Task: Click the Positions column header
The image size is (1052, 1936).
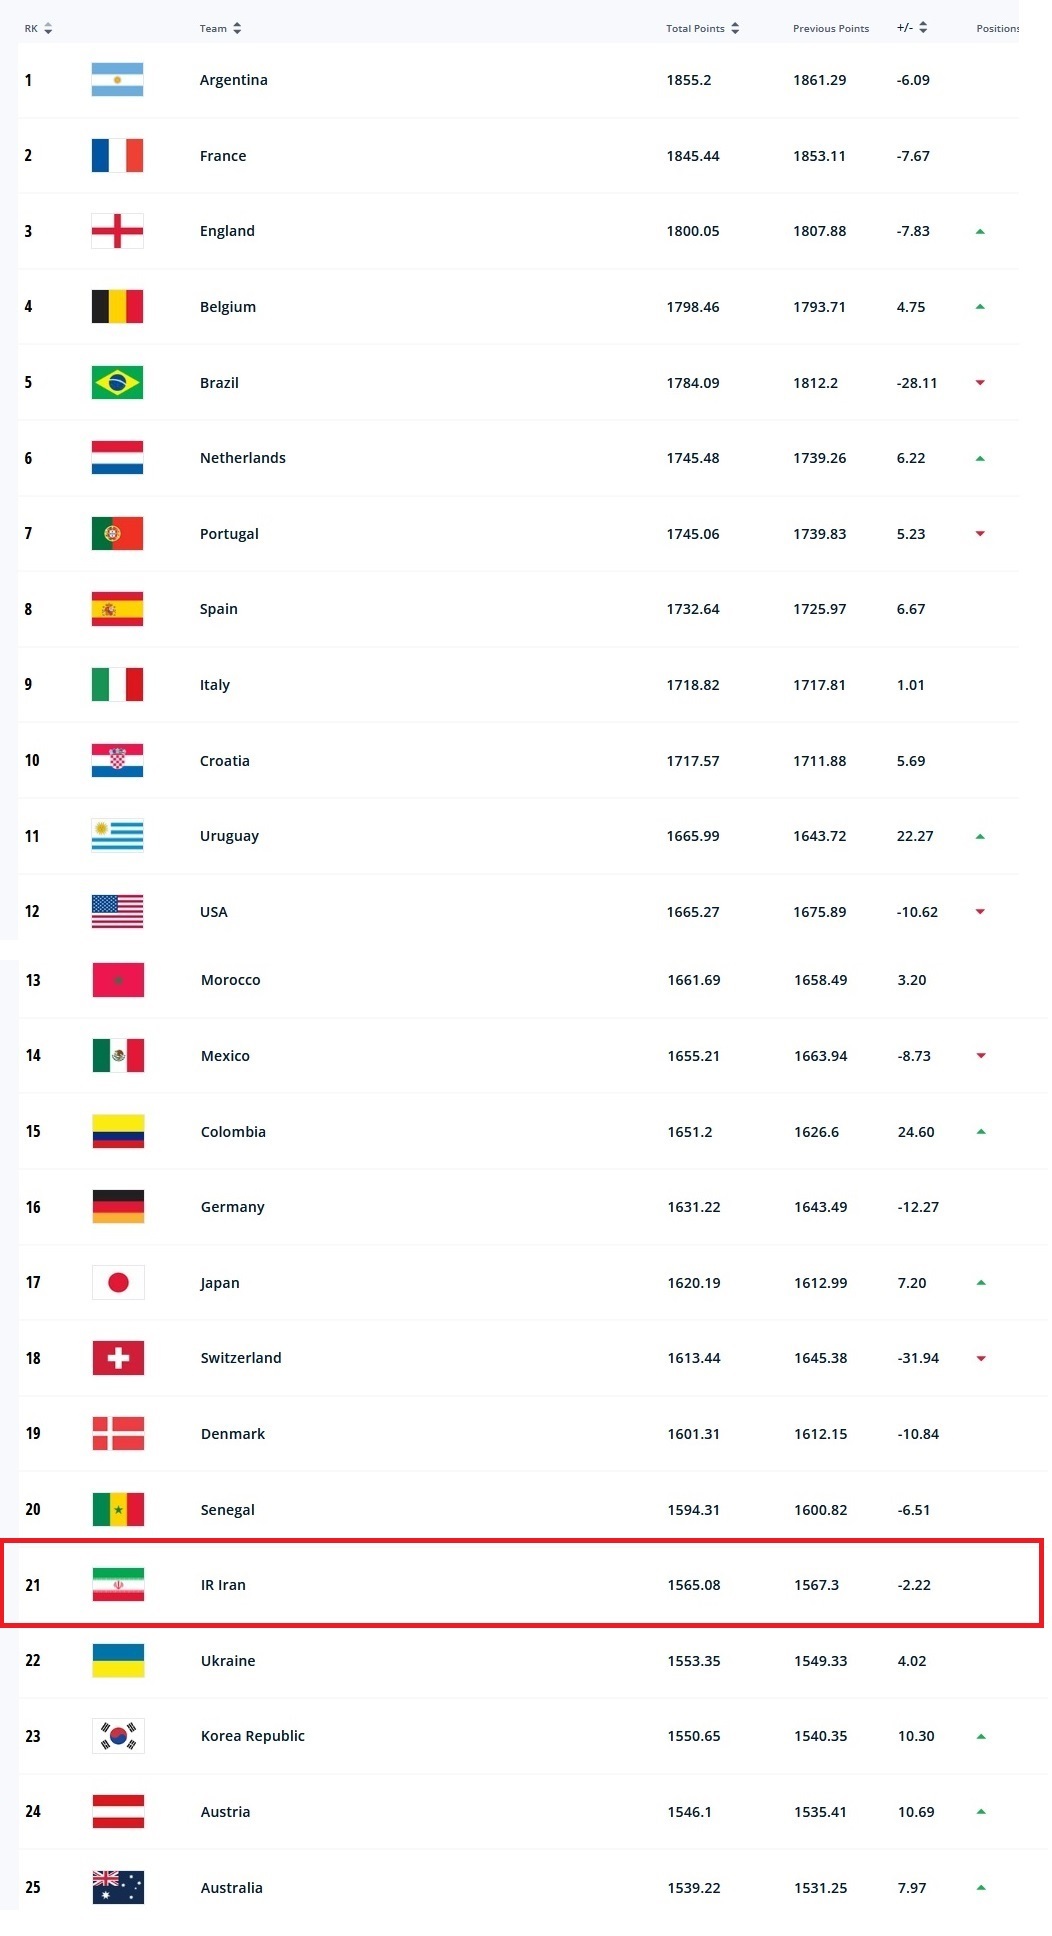Action: 997,29
